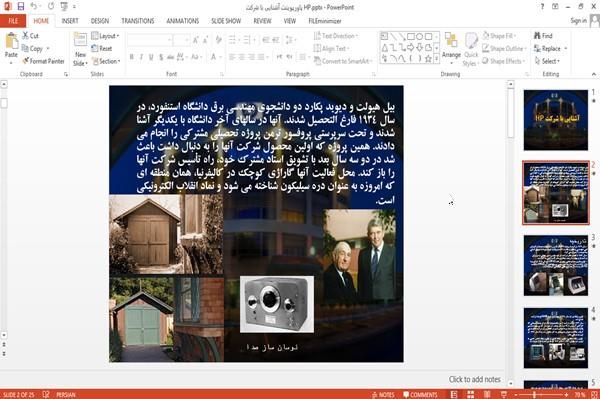Click the Save icon in the title bar

click(x=21, y=7)
